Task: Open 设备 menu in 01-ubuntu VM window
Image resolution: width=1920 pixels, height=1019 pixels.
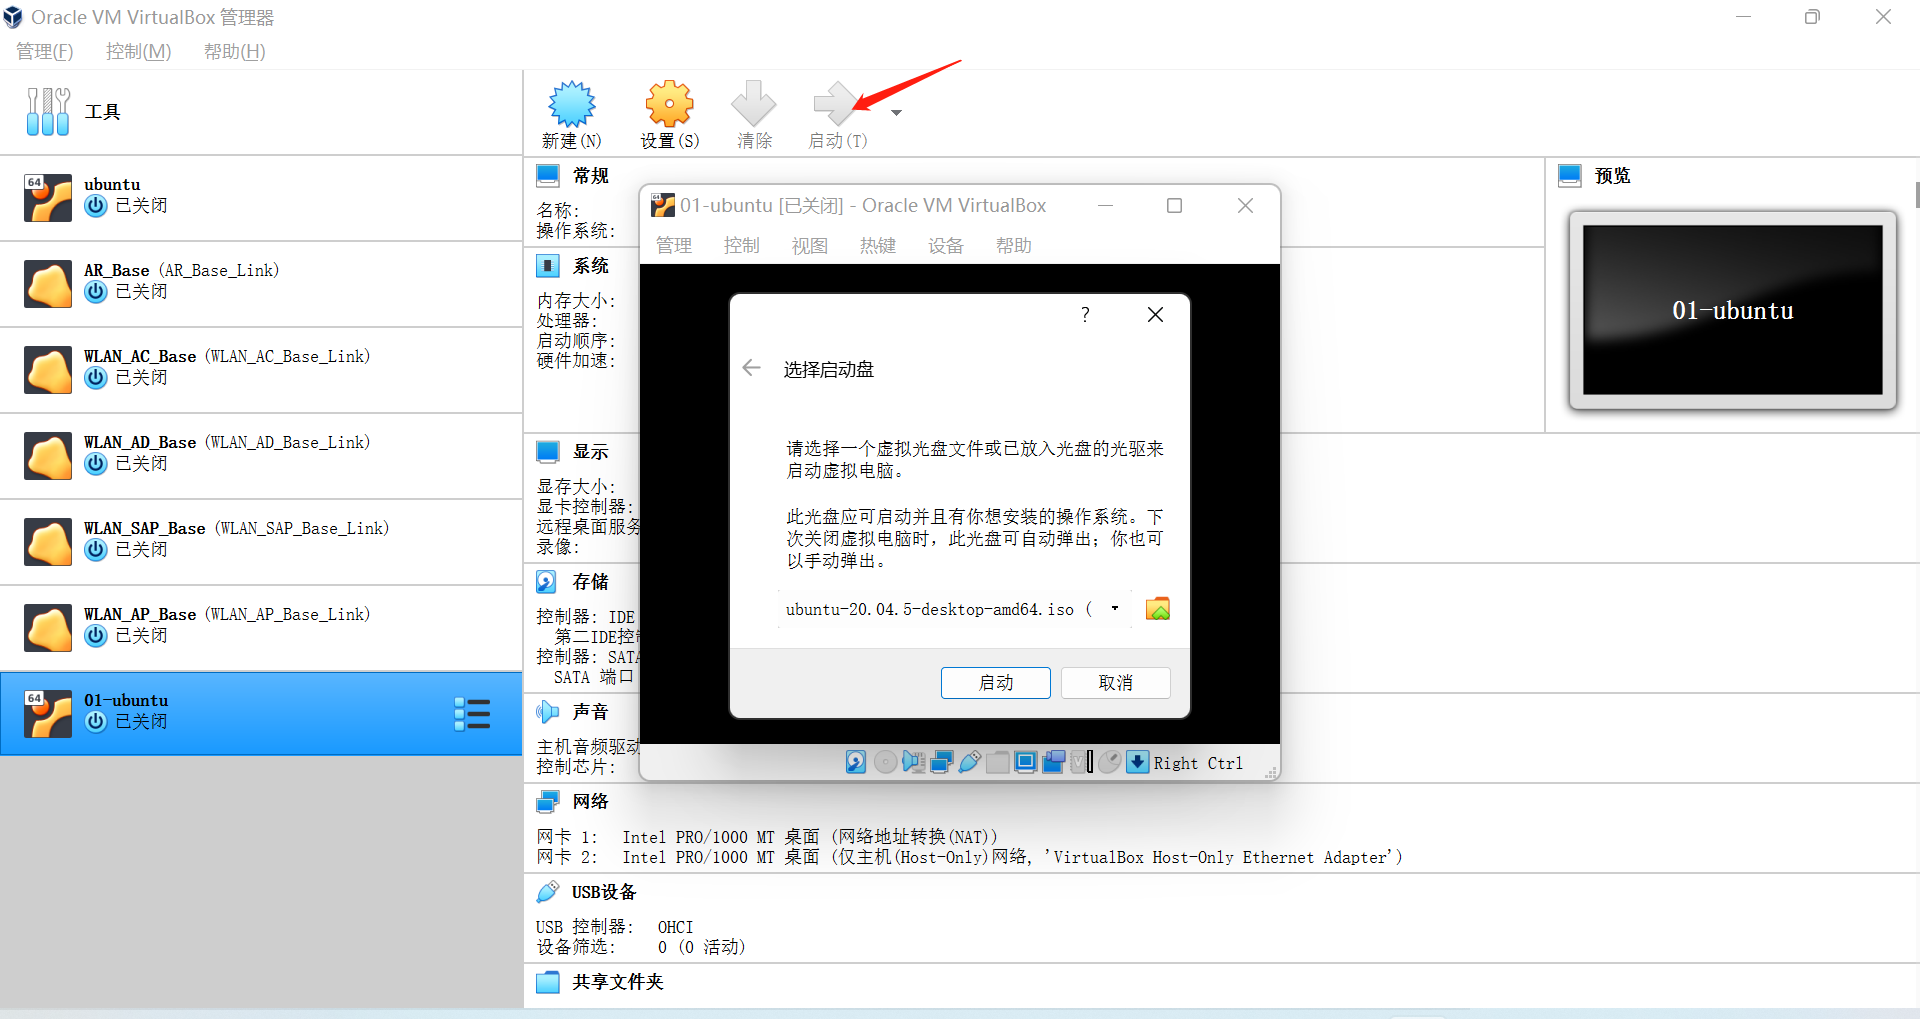Action: [x=946, y=246]
